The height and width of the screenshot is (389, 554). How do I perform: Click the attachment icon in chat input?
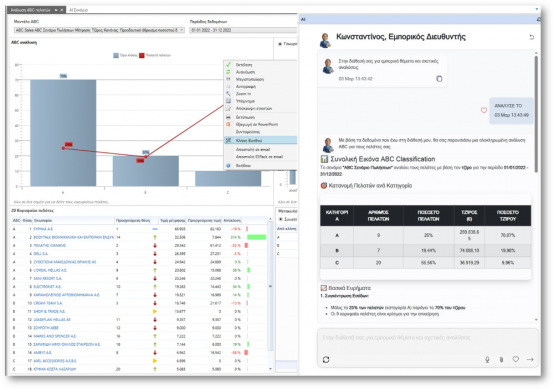501,359
